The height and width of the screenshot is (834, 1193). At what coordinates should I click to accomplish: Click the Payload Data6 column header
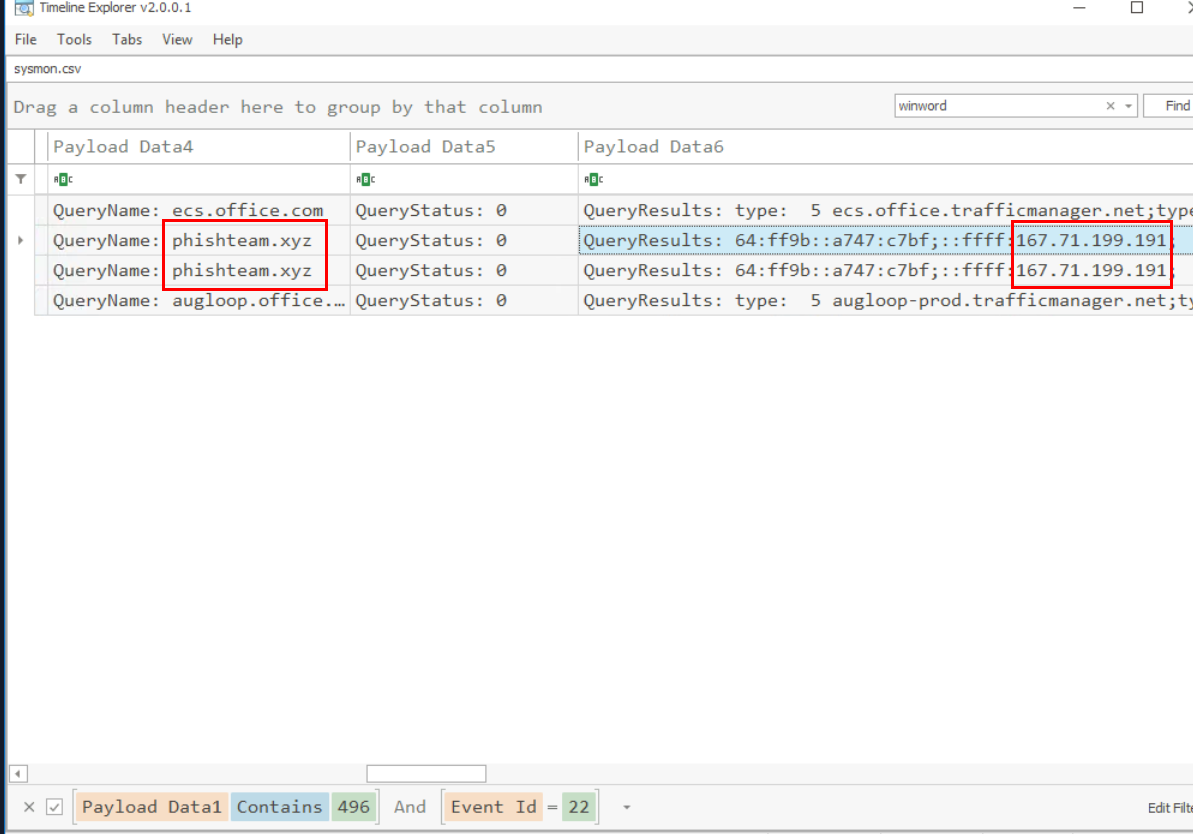(653, 147)
